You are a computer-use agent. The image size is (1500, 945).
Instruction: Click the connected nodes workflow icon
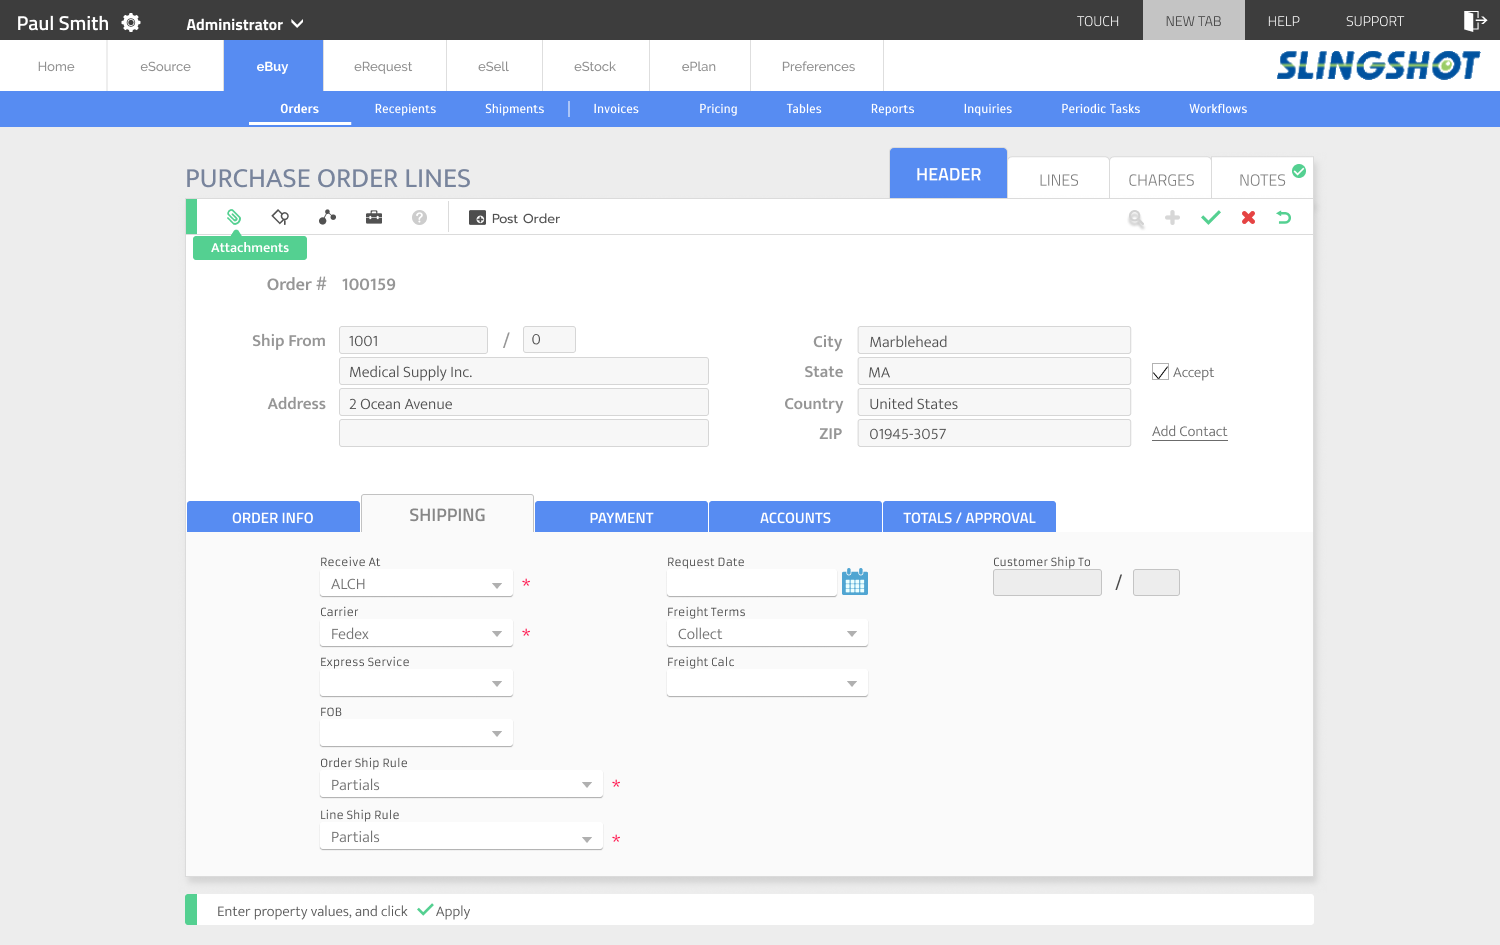(327, 217)
